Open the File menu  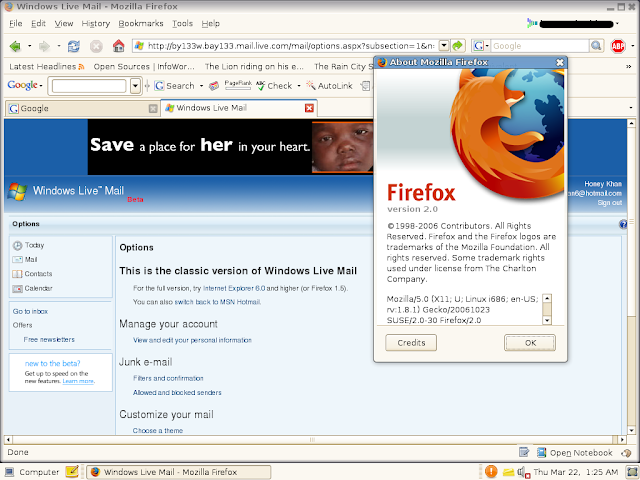(16, 24)
